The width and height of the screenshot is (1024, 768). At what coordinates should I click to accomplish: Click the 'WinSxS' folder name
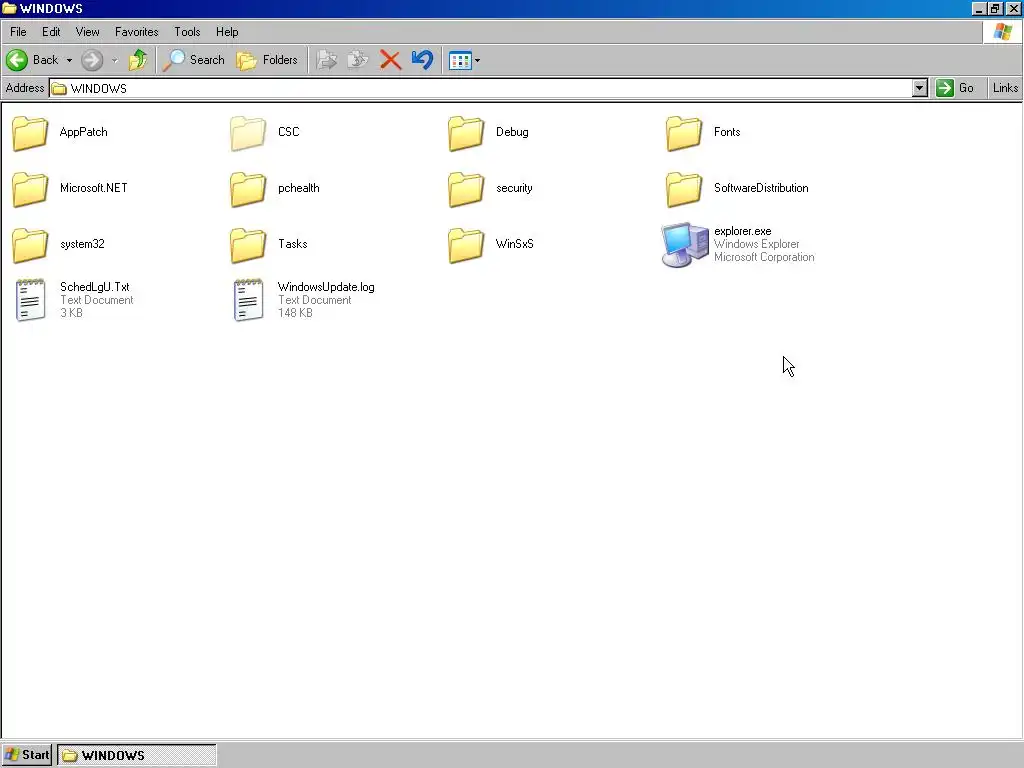tap(515, 244)
